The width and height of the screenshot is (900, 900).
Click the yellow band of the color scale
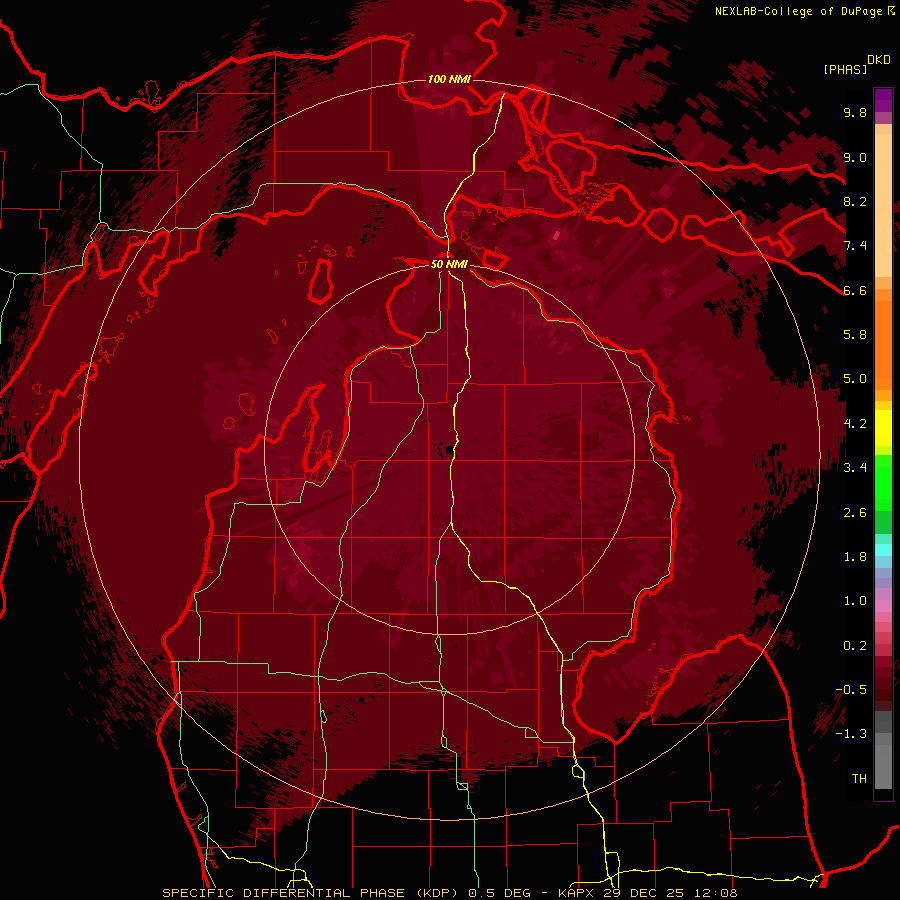pyautogui.click(x=883, y=428)
